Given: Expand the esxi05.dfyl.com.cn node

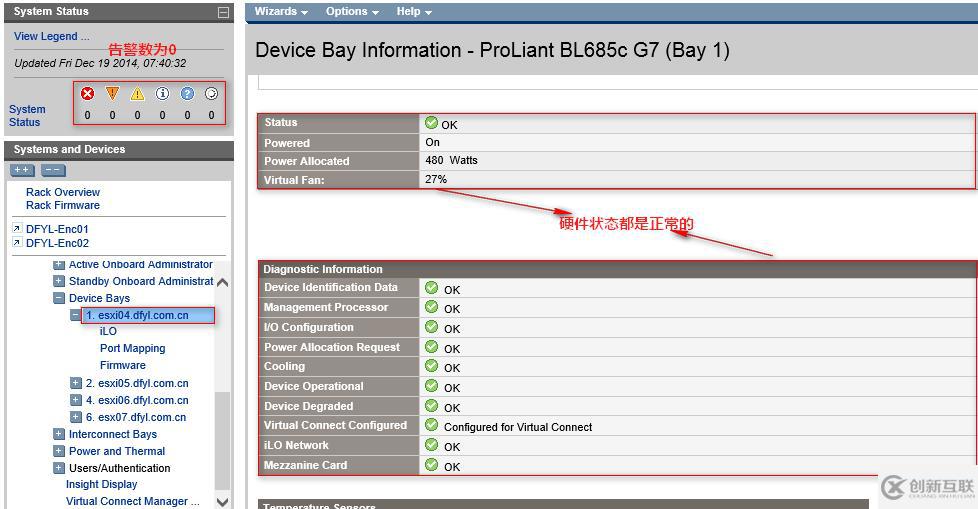Looking at the screenshot, I should pyautogui.click(x=75, y=383).
